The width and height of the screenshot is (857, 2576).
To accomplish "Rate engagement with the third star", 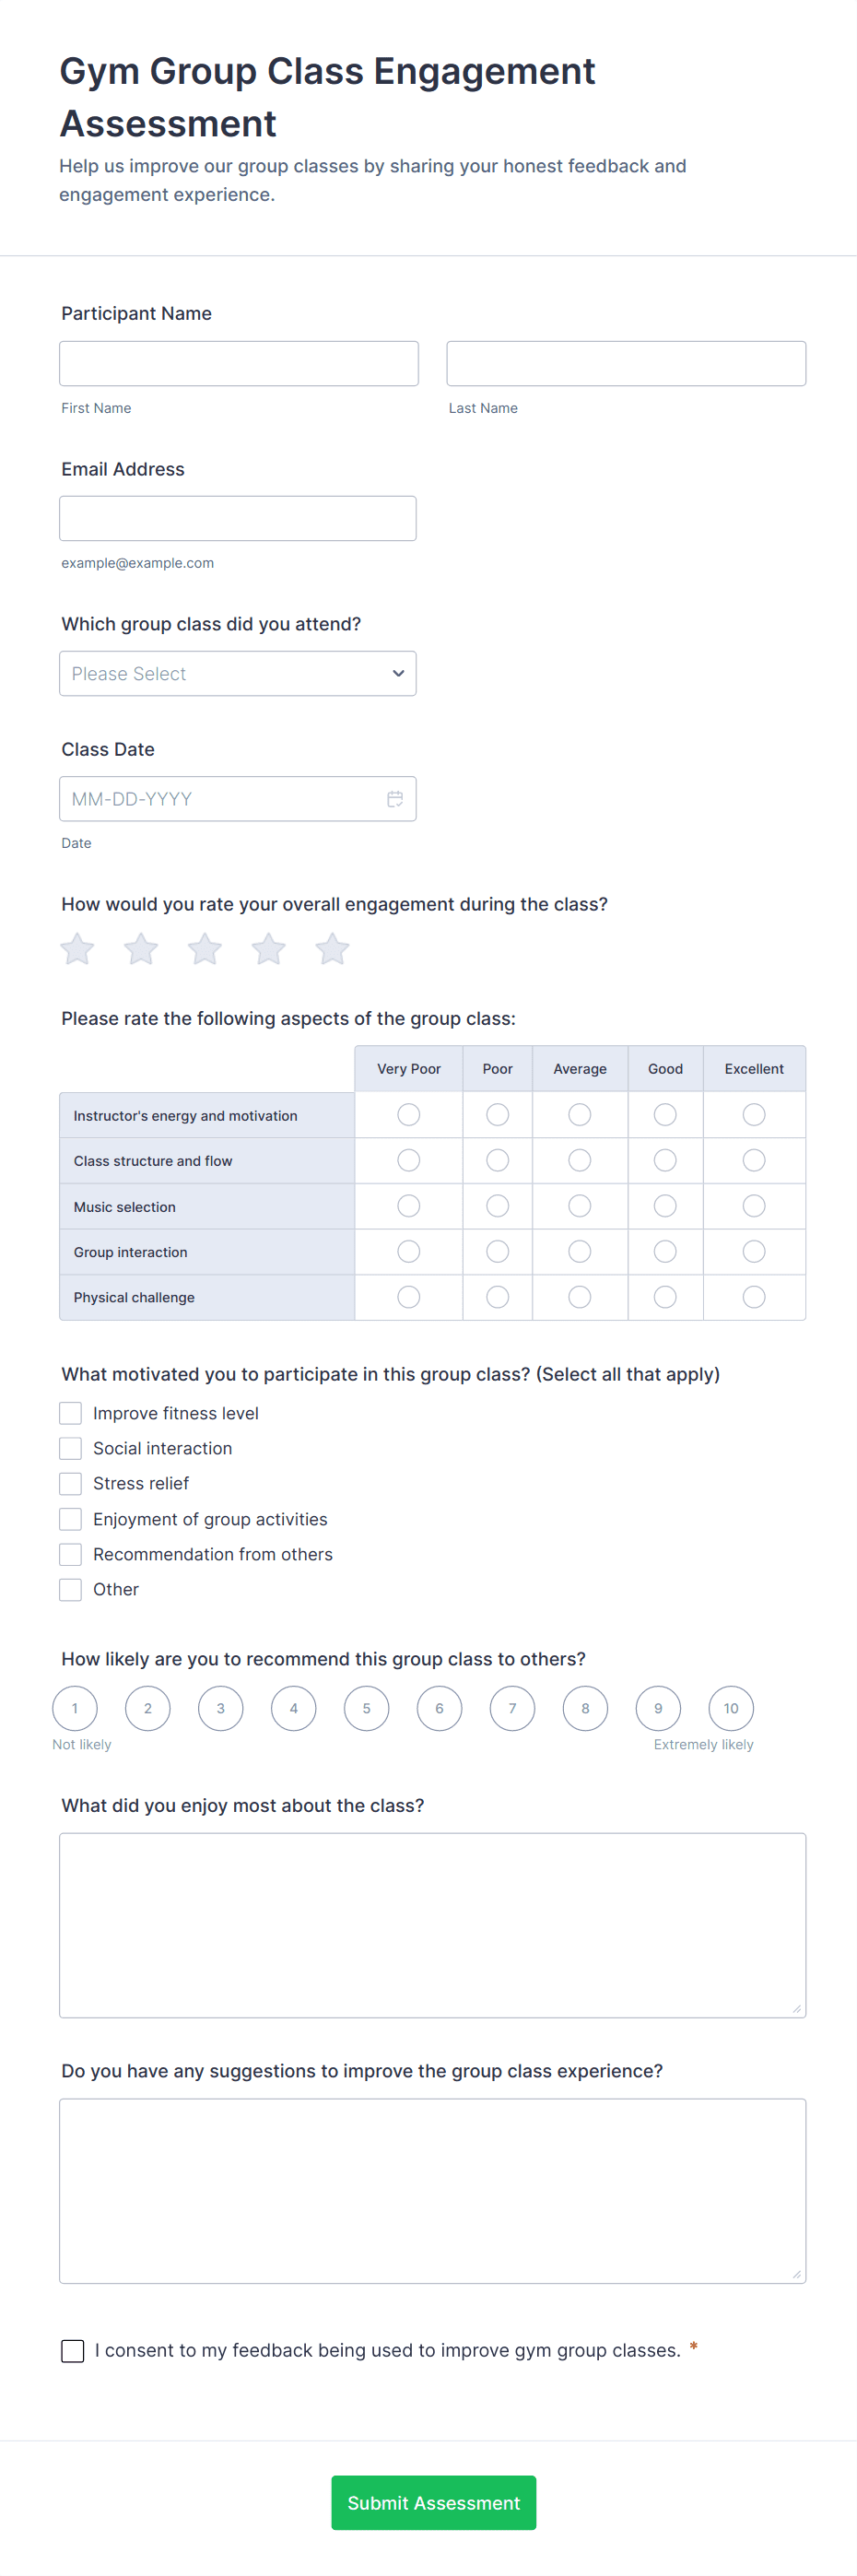I will click(205, 949).
